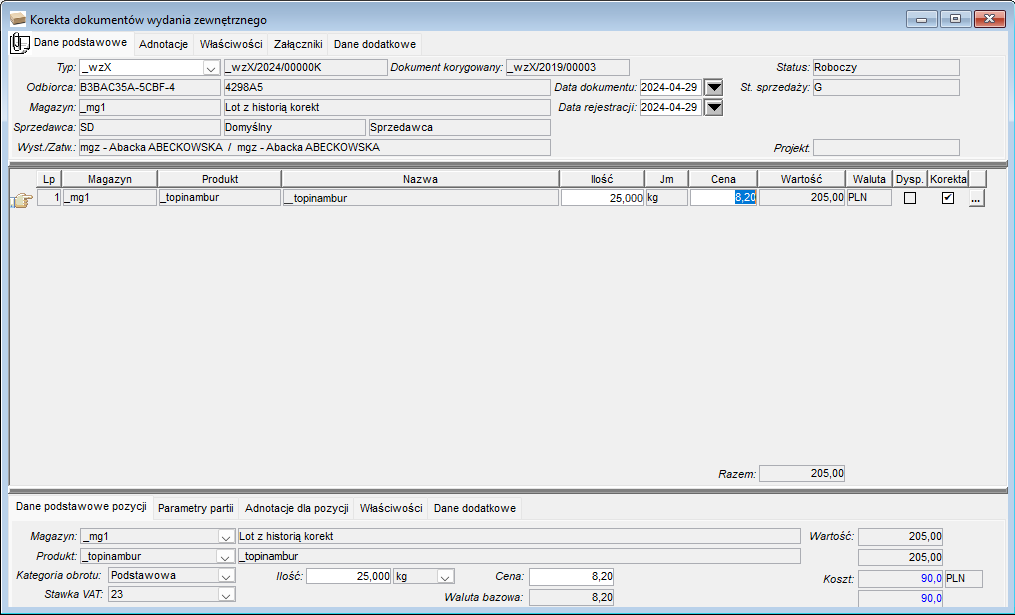Click Dokument korygowany _wzX/2019/00003 field
The width and height of the screenshot is (1015, 615).
[568, 67]
